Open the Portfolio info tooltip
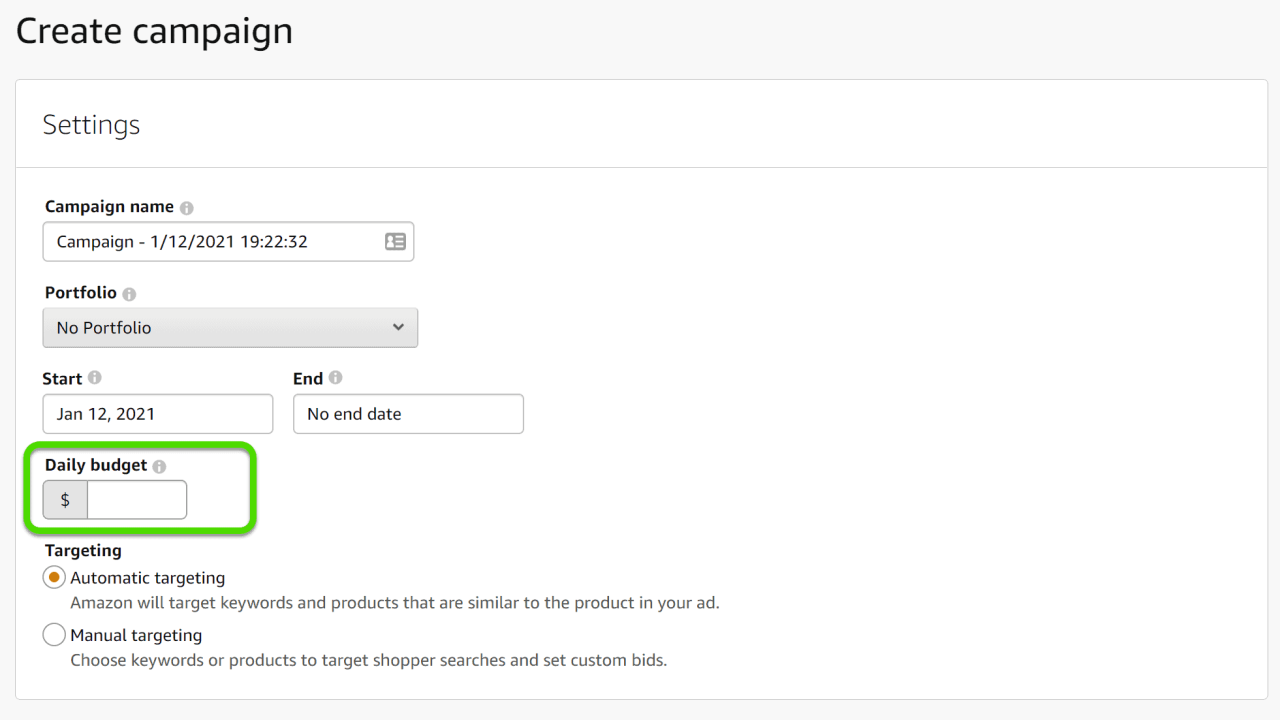 (x=129, y=293)
